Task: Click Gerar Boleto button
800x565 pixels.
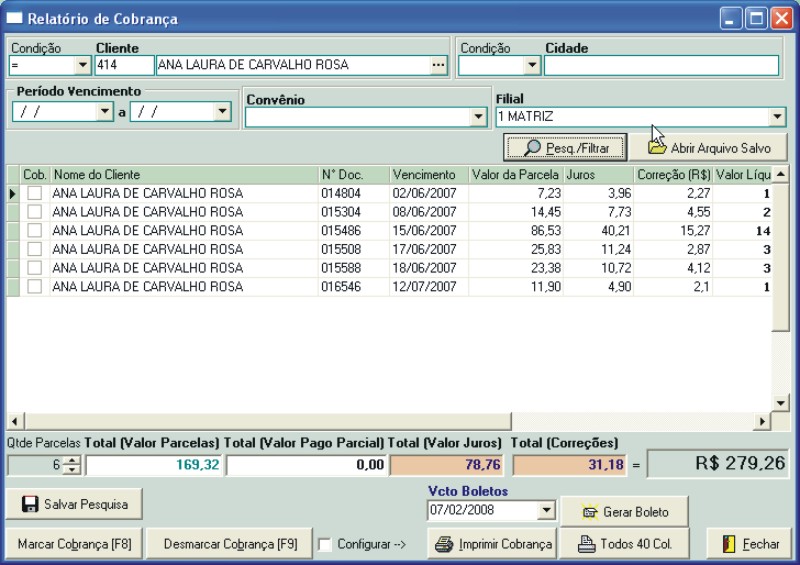Action: tap(624, 511)
